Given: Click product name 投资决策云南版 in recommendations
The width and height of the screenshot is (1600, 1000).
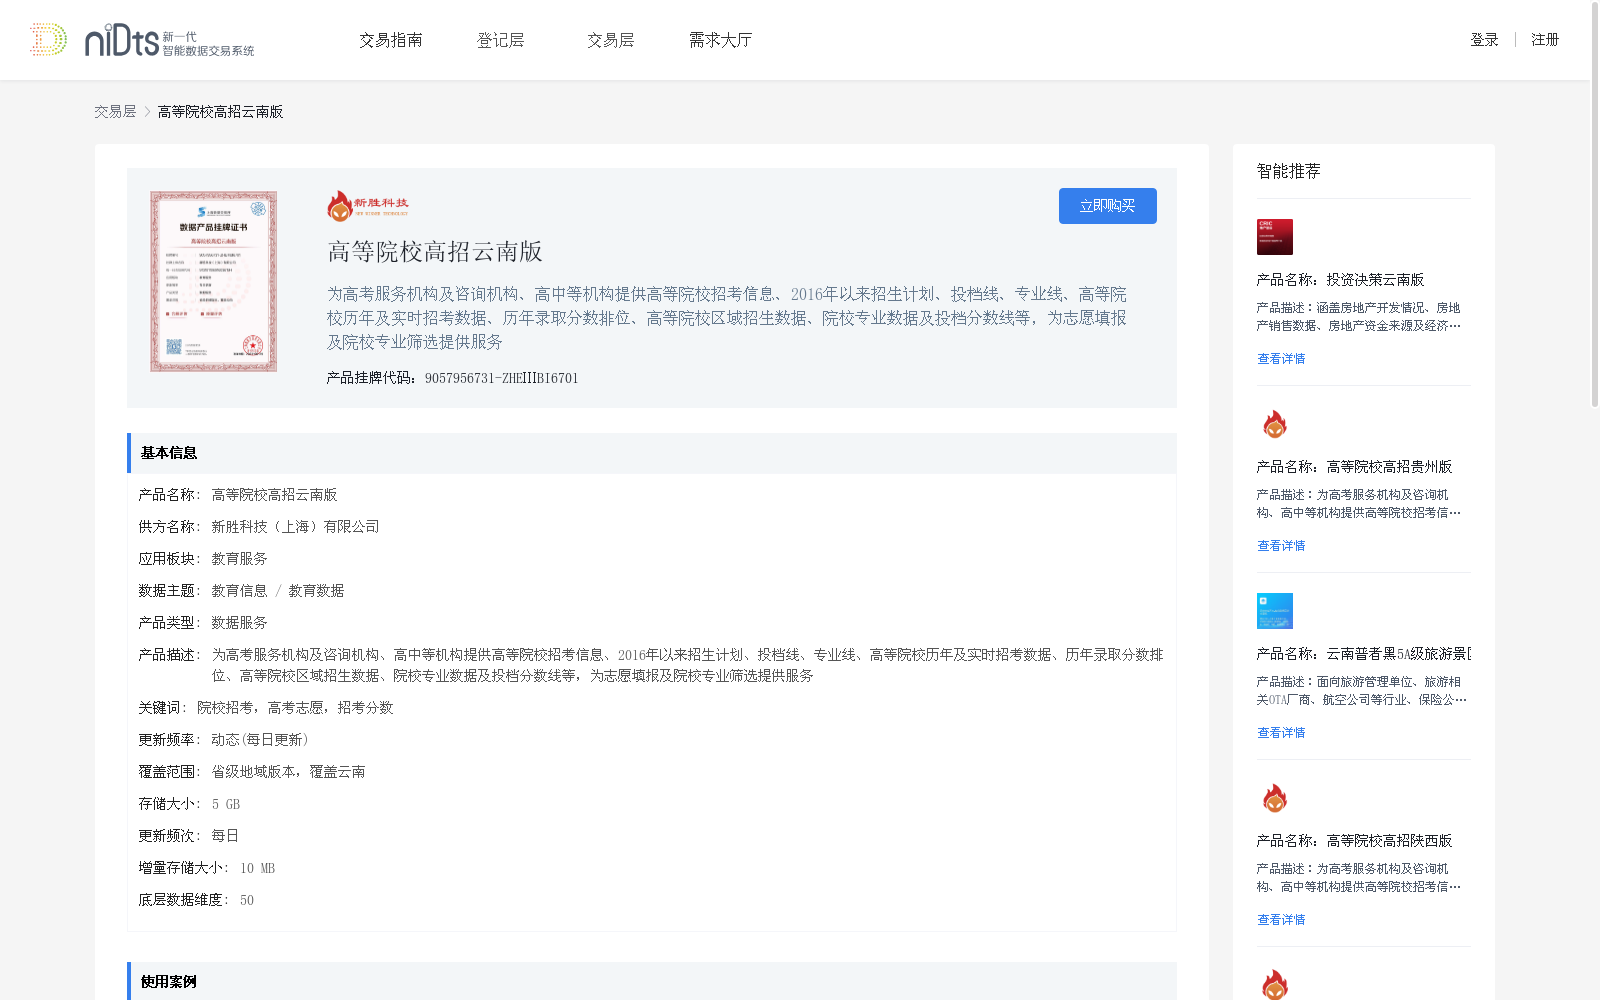Looking at the screenshot, I should pos(1375,280).
